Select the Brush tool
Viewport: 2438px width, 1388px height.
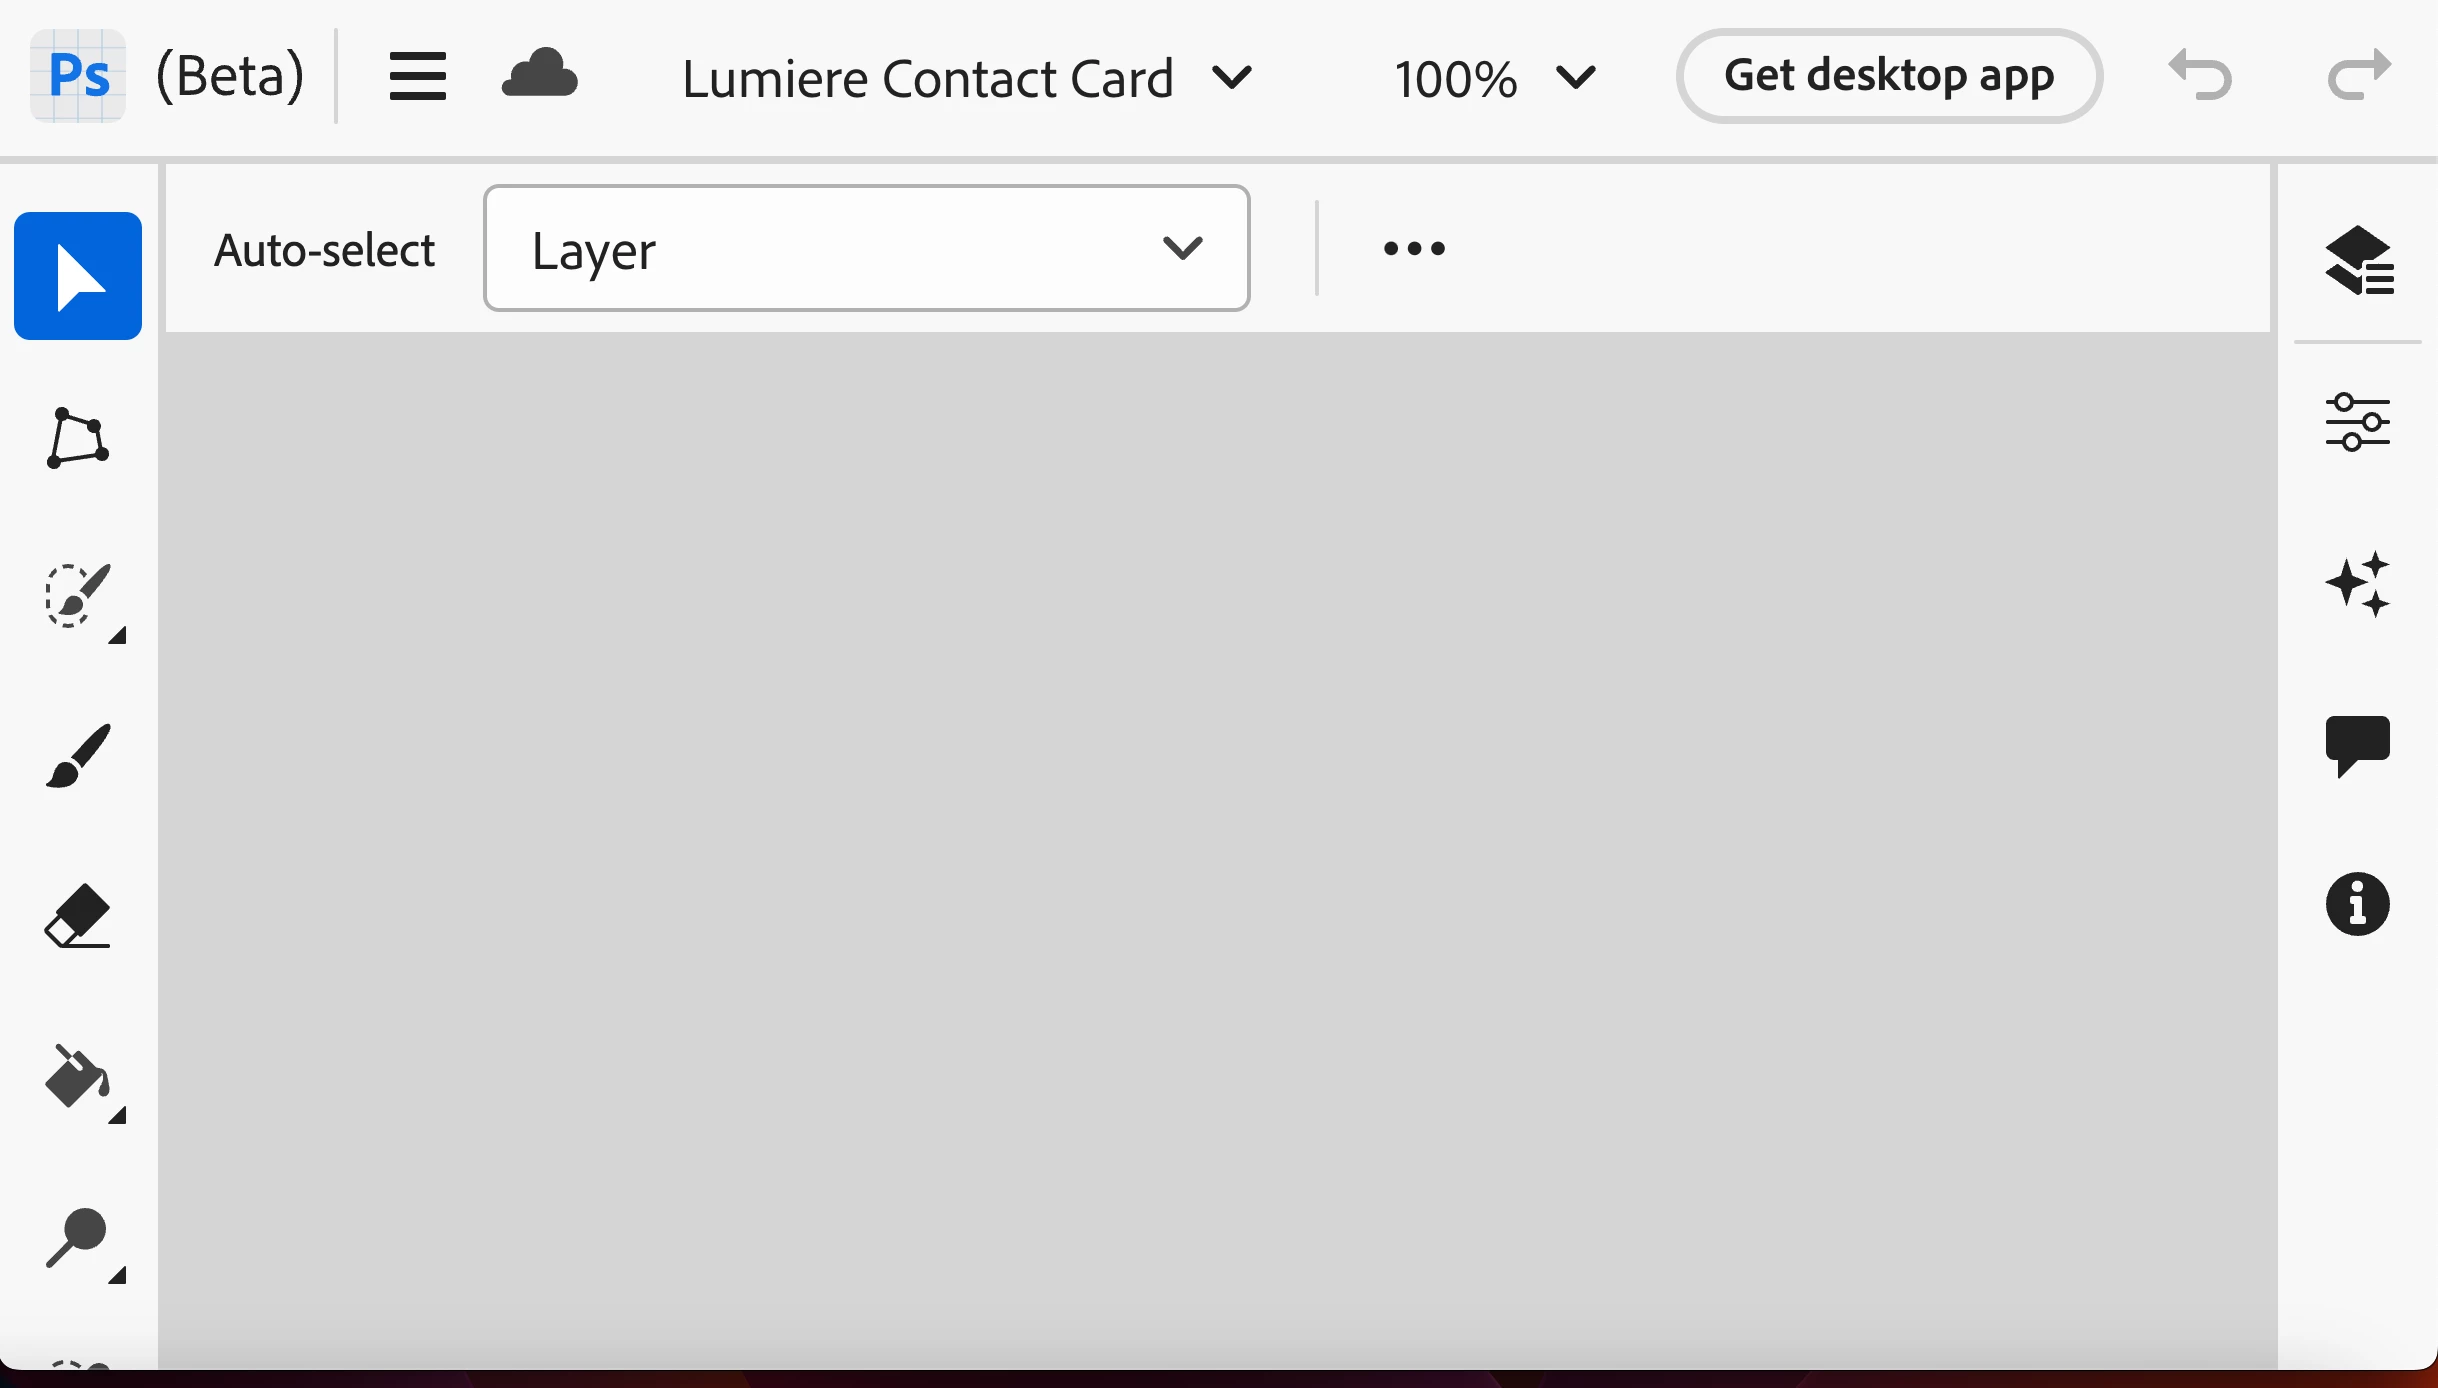point(78,756)
